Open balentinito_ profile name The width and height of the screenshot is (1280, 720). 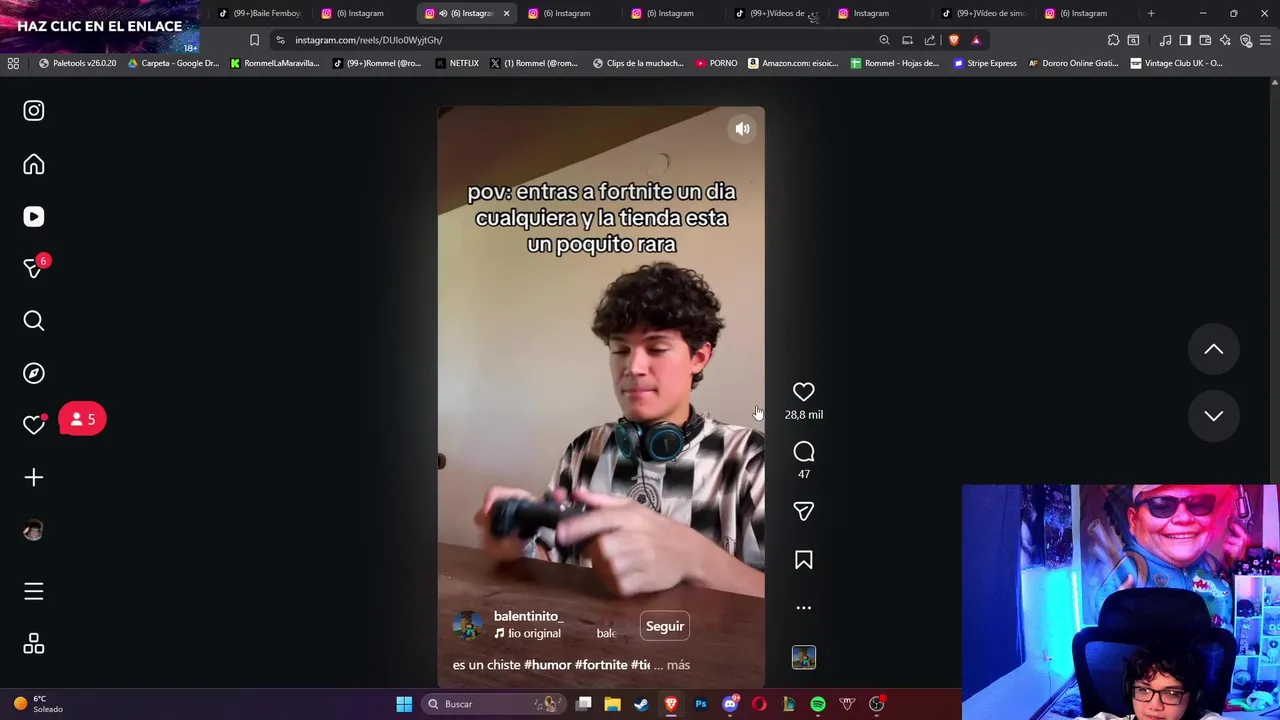pos(528,616)
